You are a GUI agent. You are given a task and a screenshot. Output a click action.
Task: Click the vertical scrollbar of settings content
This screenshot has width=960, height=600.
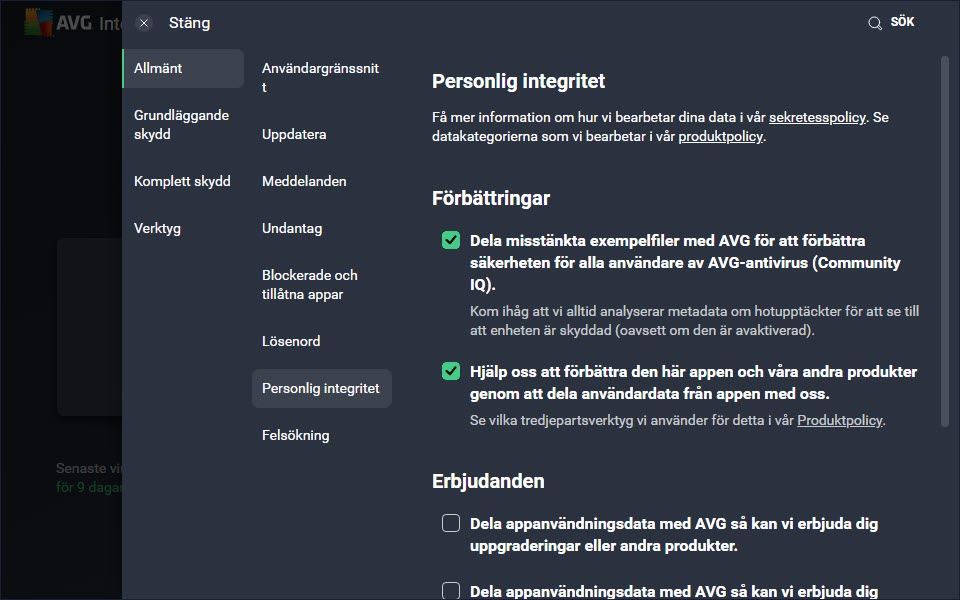tap(945, 241)
